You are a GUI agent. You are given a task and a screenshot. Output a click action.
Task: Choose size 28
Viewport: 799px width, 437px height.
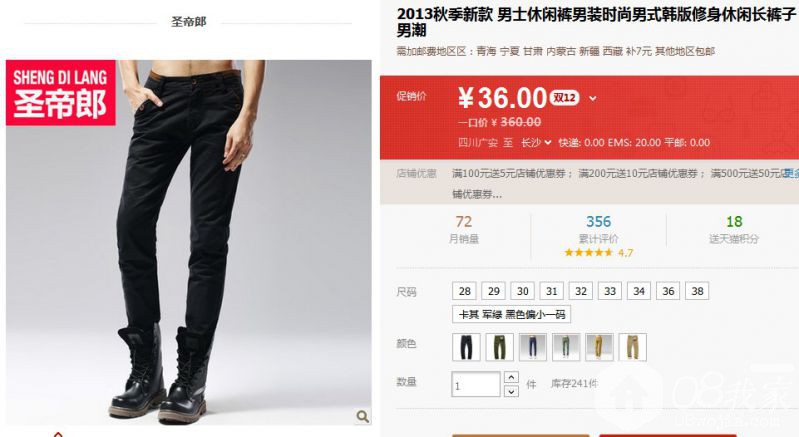[464, 291]
